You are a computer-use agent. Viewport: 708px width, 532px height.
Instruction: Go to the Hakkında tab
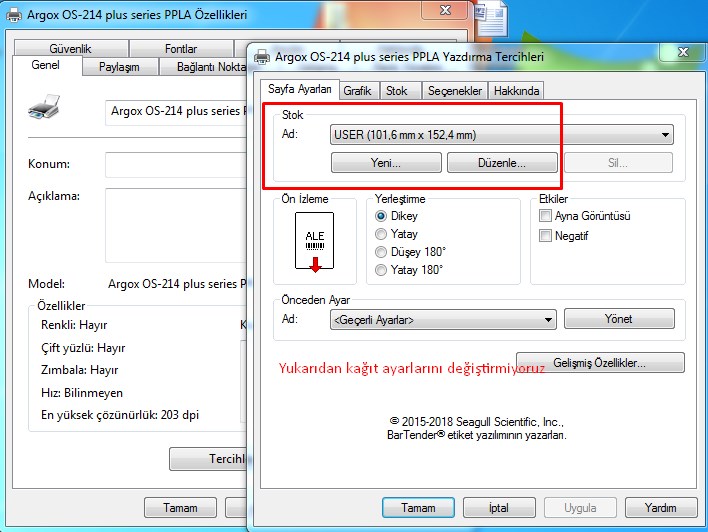[516, 91]
